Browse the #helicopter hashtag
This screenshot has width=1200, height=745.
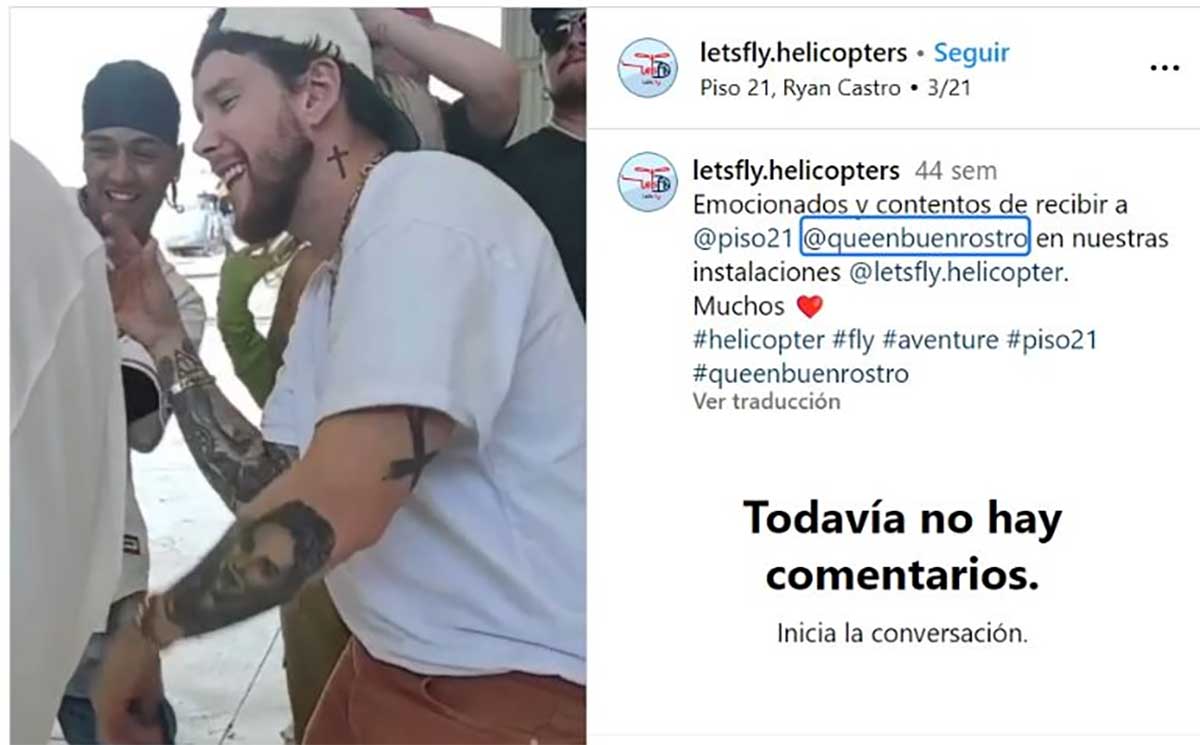click(758, 340)
